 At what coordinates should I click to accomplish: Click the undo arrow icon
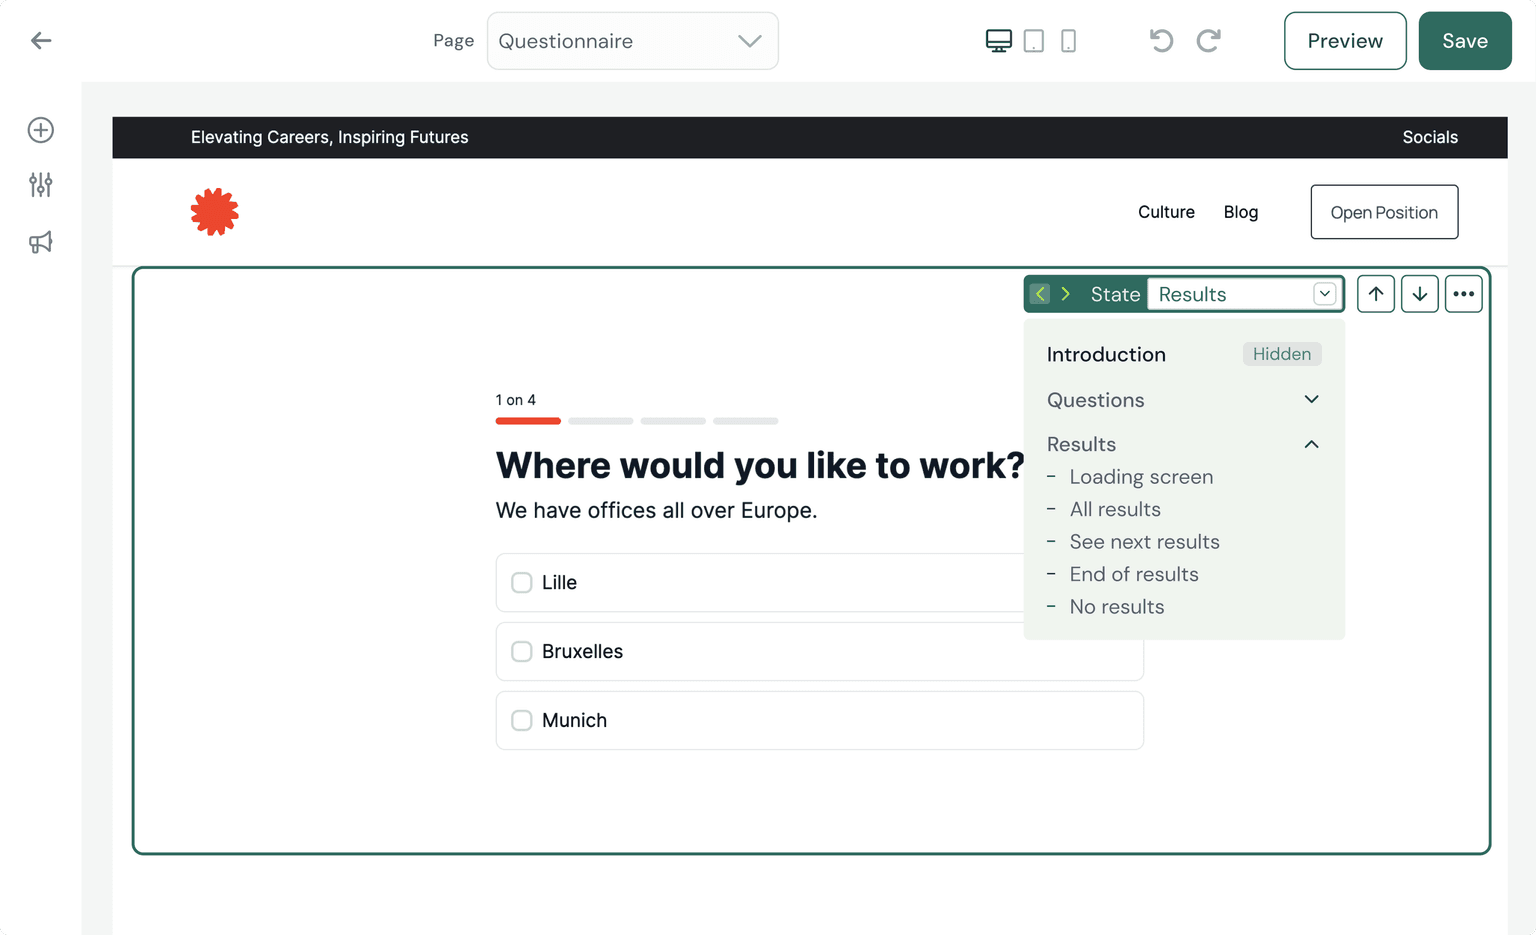pyautogui.click(x=1161, y=41)
